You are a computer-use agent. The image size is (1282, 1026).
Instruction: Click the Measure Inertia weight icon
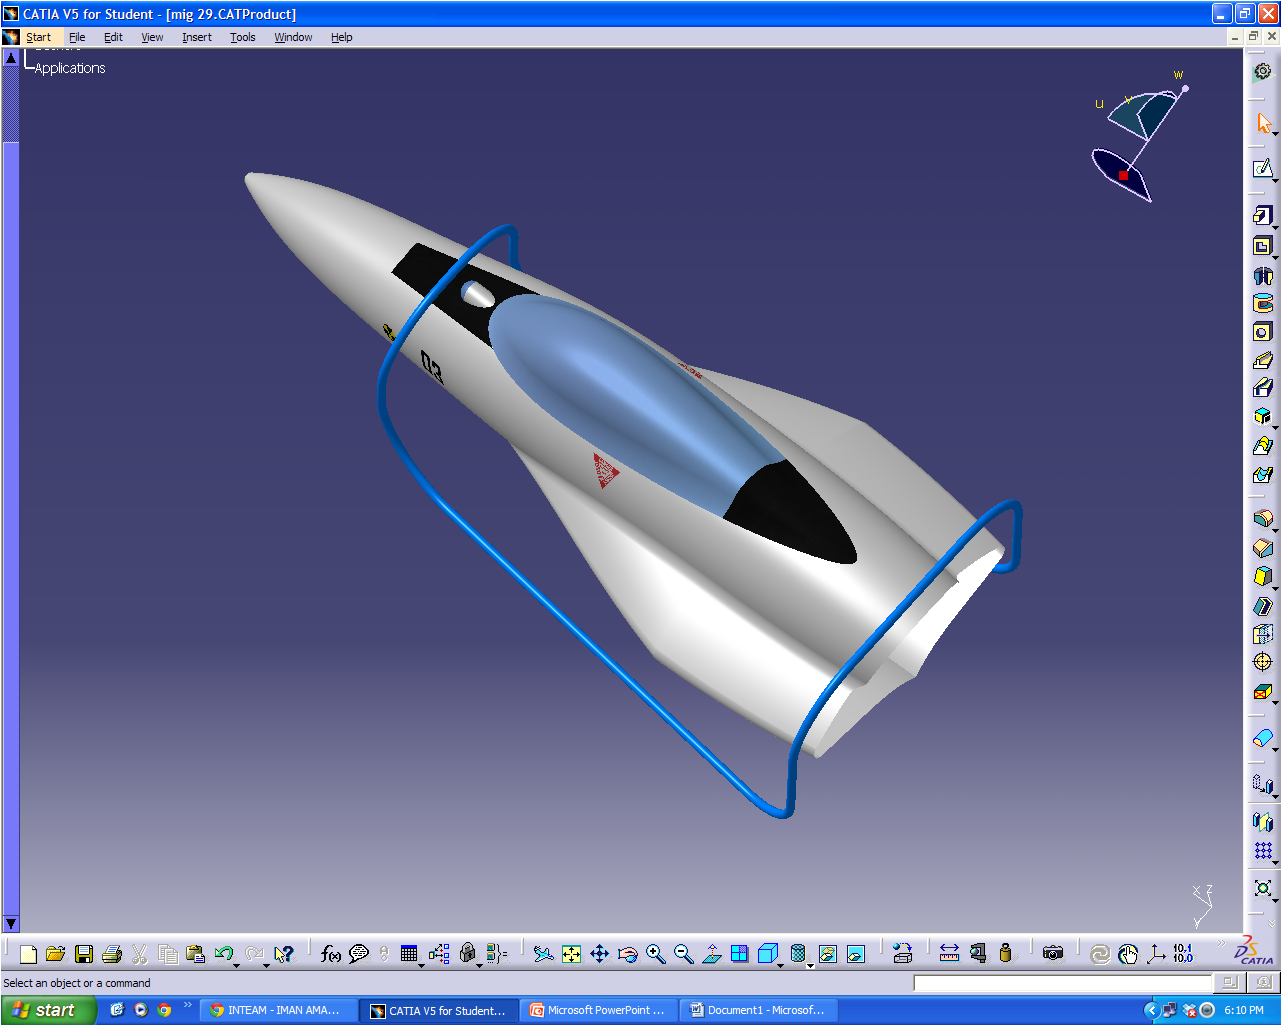[x=1005, y=954]
